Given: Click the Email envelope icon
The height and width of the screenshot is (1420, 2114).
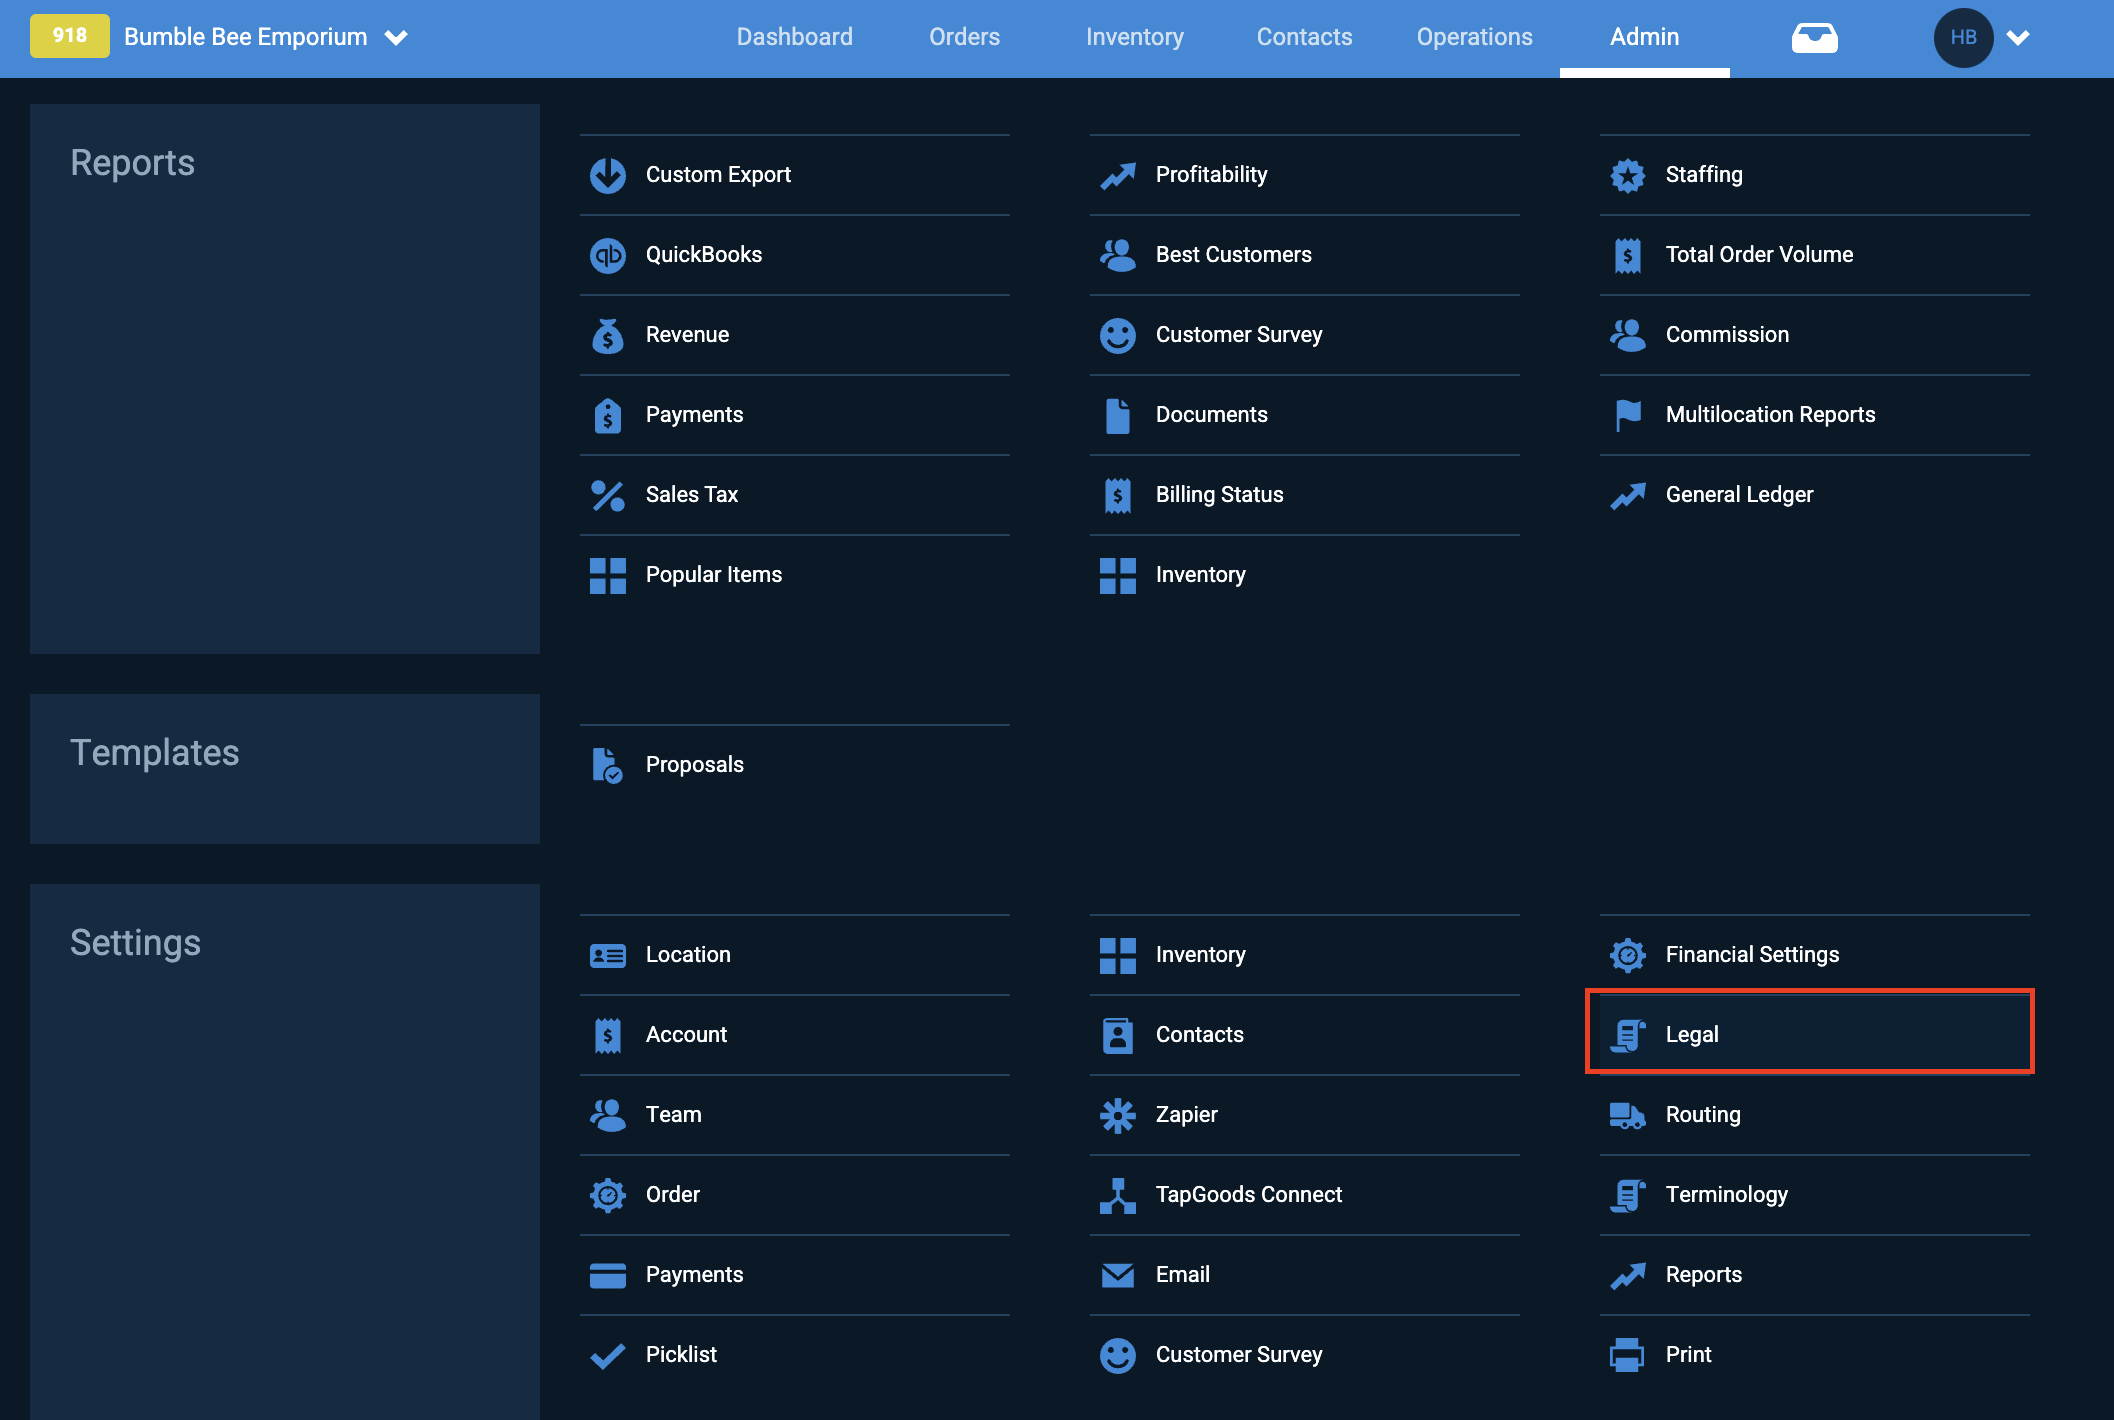Looking at the screenshot, I should (1118, 1275).
